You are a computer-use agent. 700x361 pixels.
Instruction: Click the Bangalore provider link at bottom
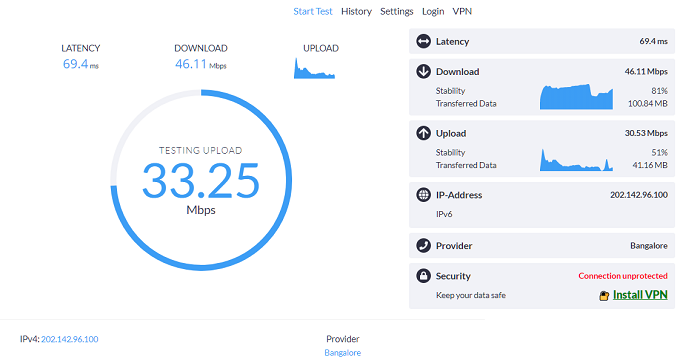pos(342,353)
